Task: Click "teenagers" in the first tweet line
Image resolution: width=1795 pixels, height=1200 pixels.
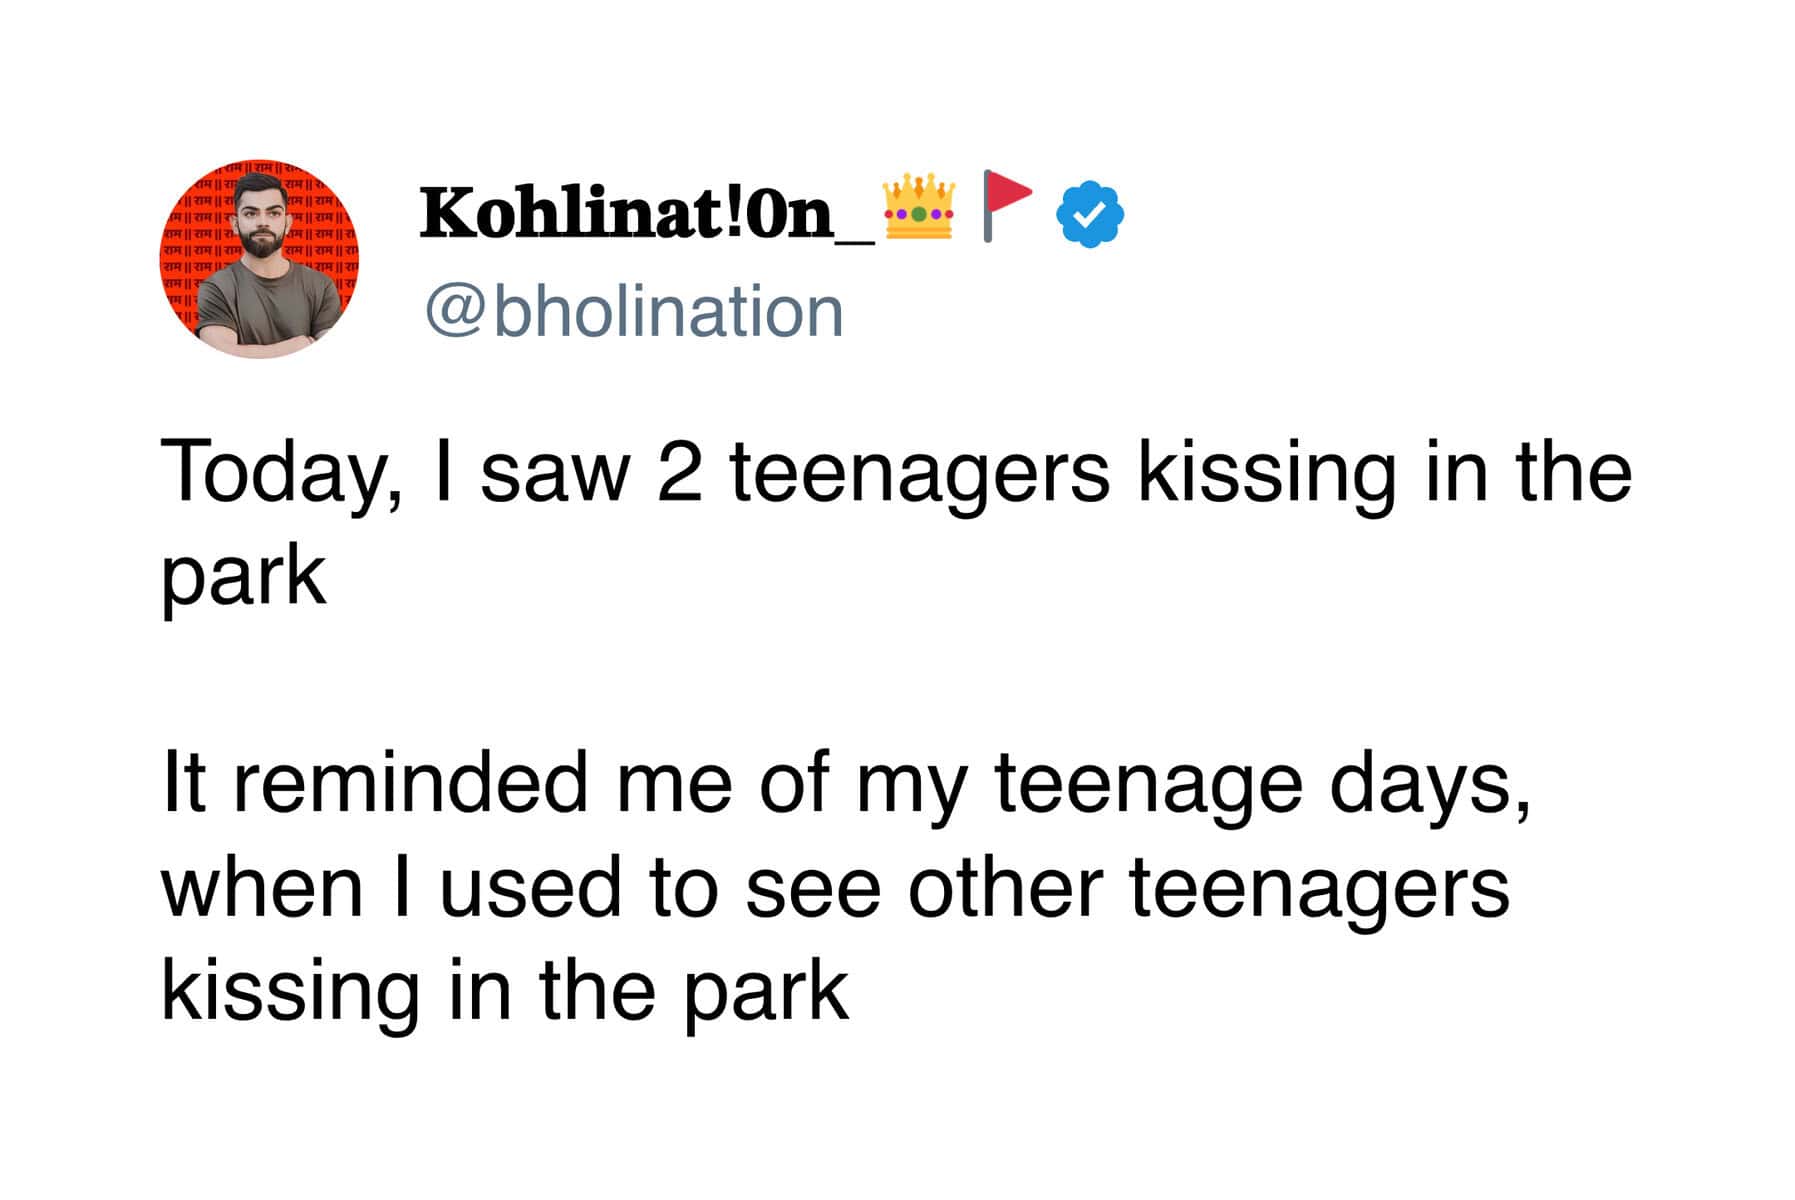Action: click(919, 472)
